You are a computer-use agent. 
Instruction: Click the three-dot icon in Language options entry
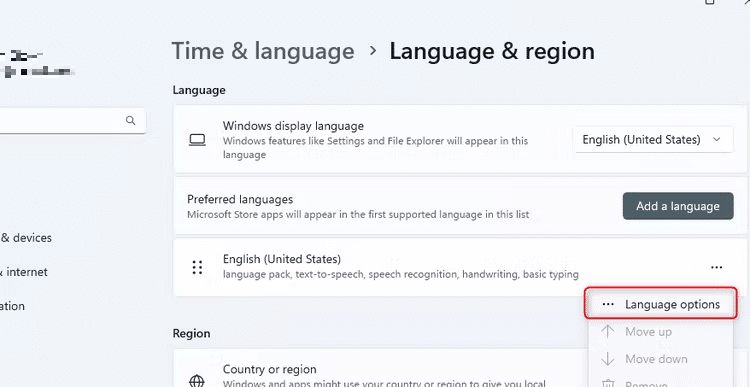coord(607,304)
